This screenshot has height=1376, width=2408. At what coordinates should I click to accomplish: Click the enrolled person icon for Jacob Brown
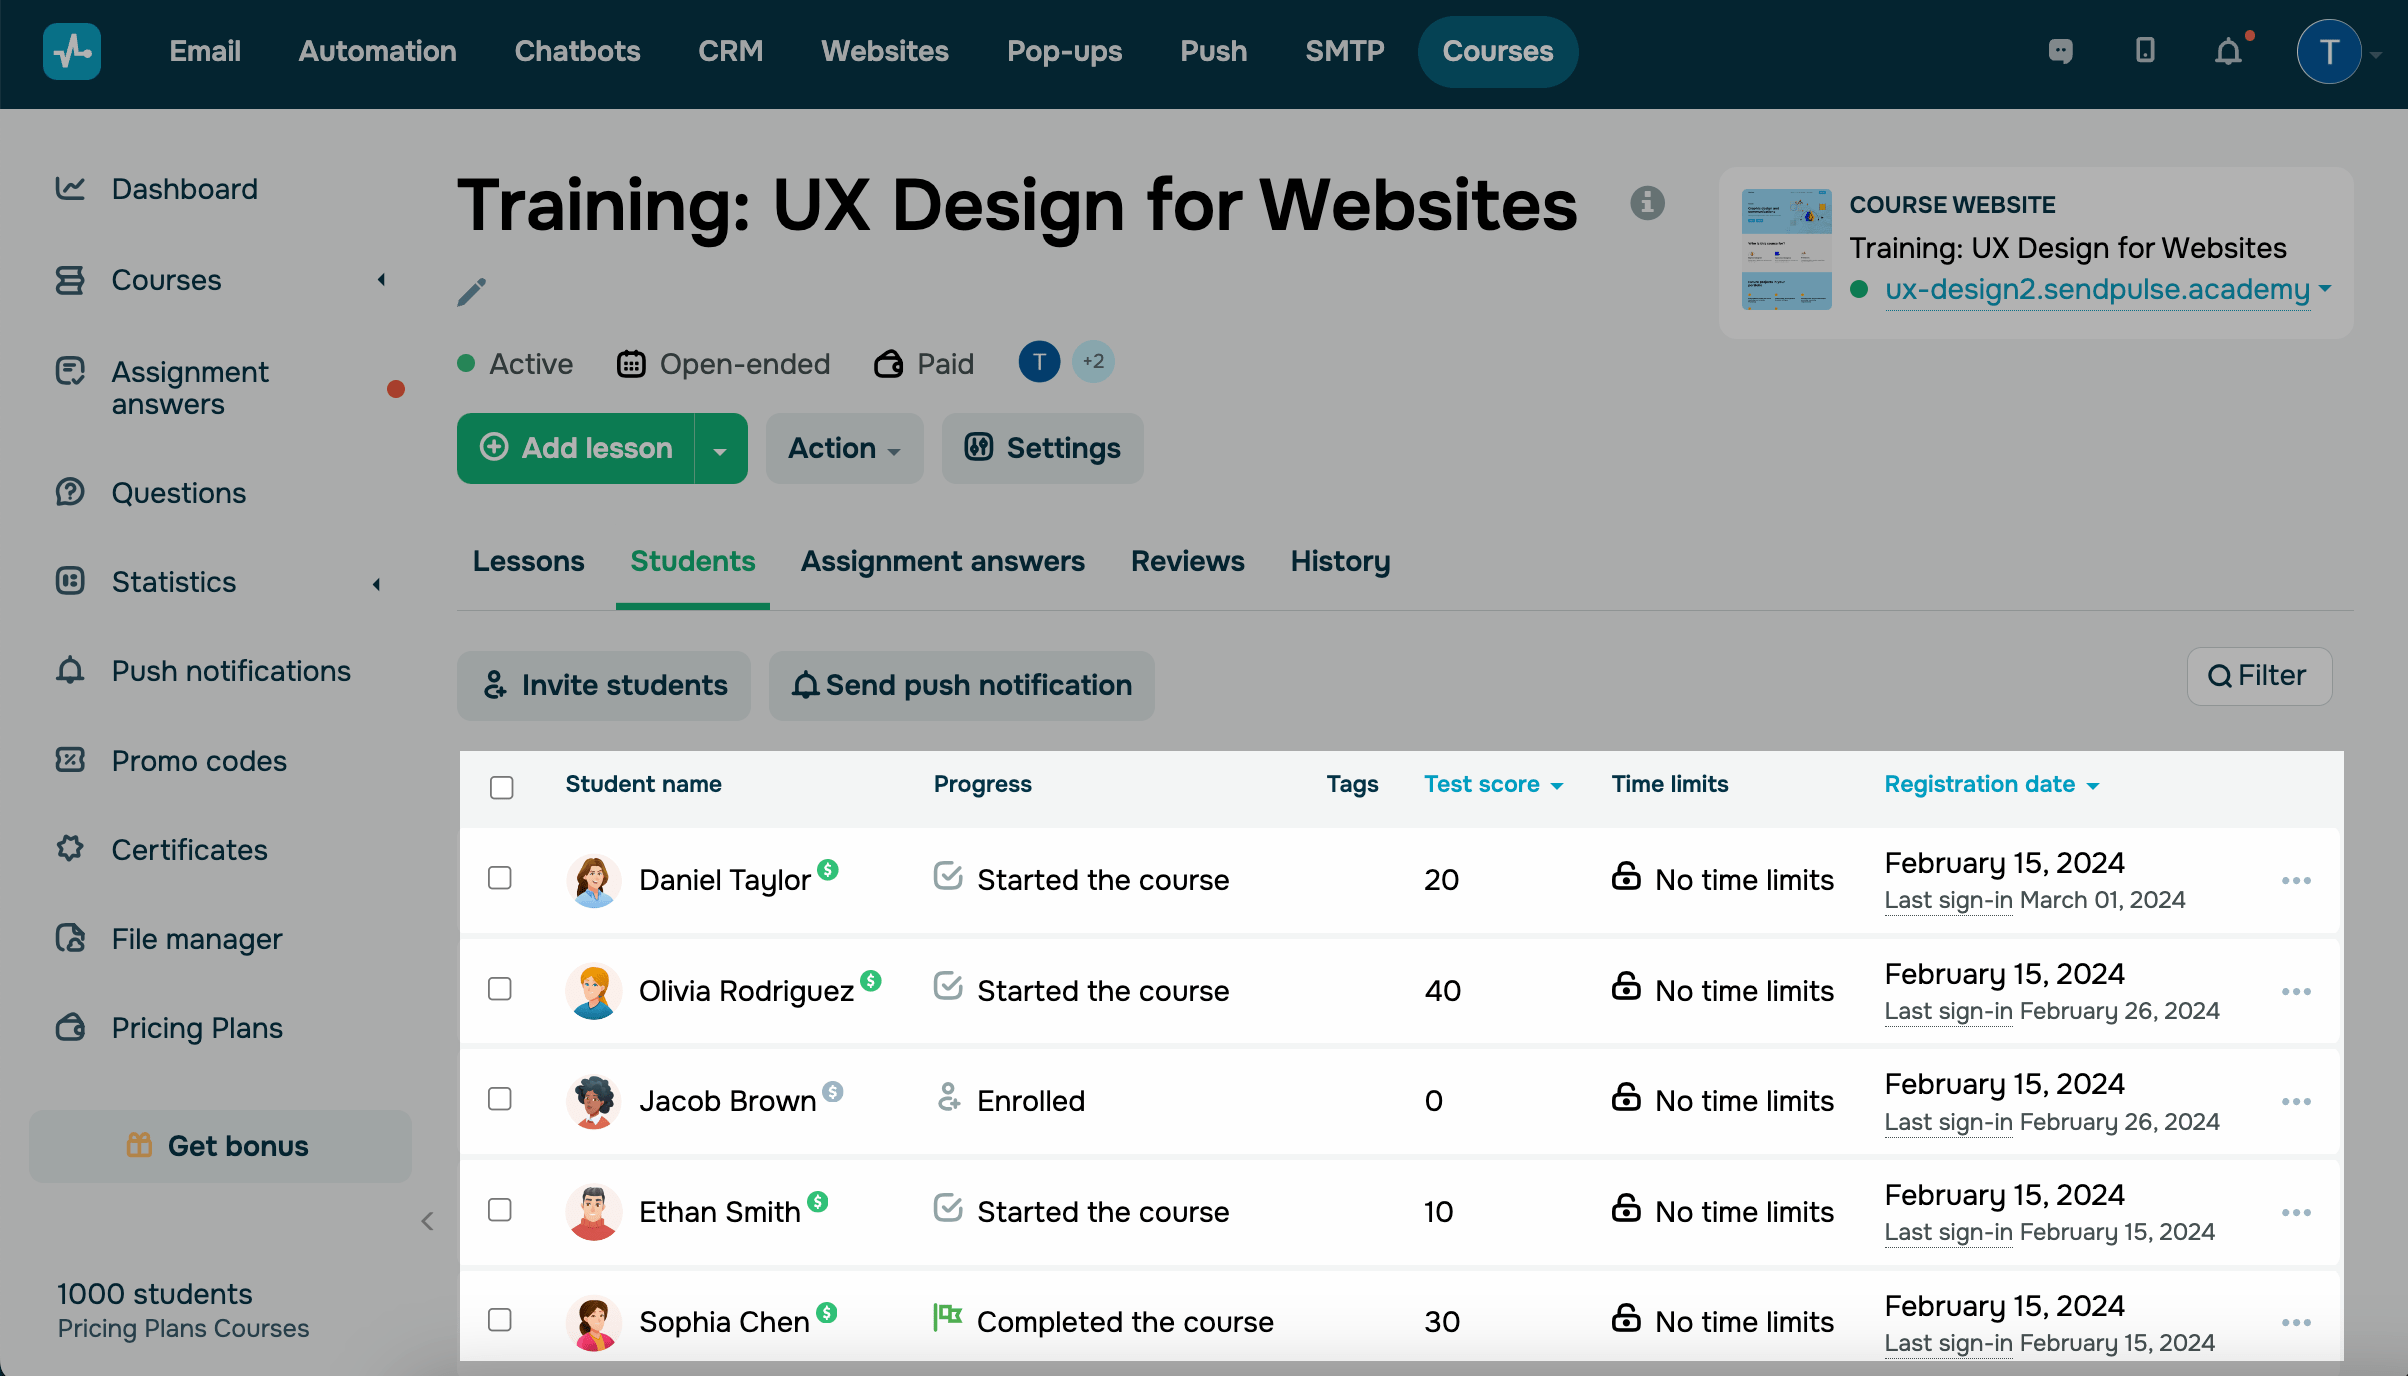click(948, 1098)
